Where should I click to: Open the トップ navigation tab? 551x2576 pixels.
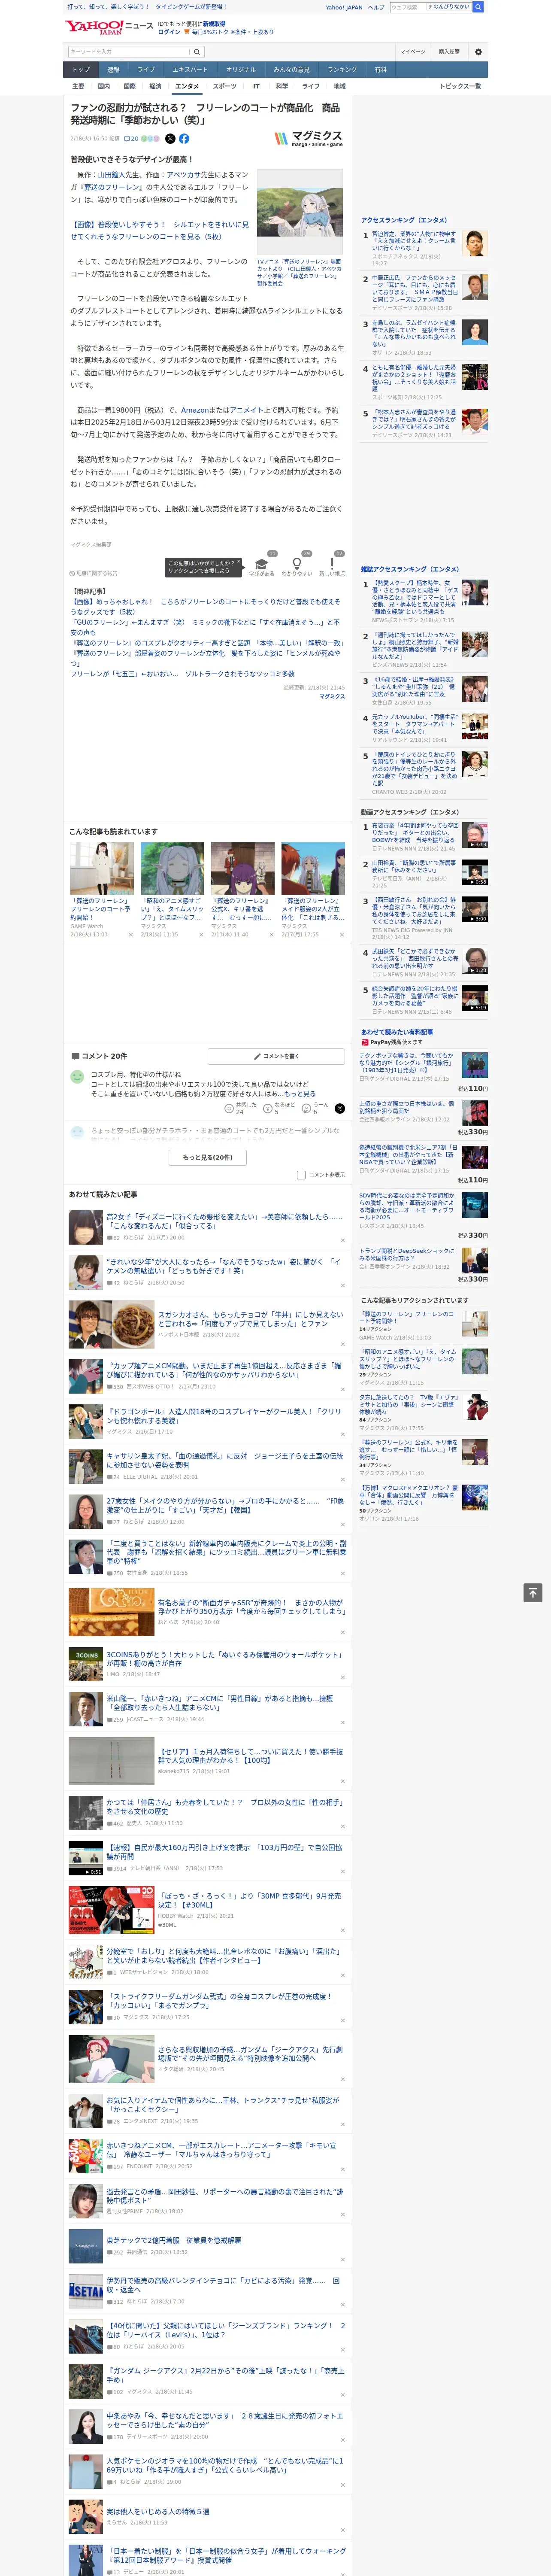pos(81,70)
